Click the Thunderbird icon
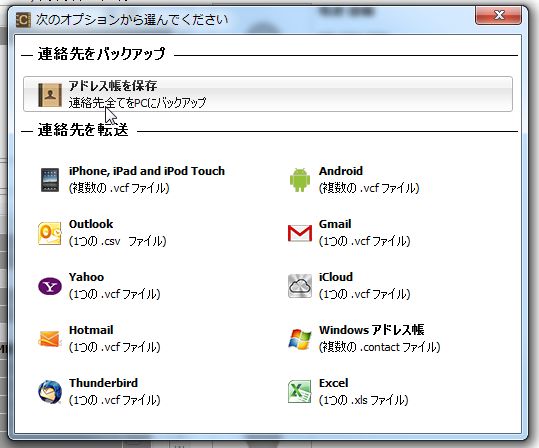539x448 pixels. coord(50,392)
